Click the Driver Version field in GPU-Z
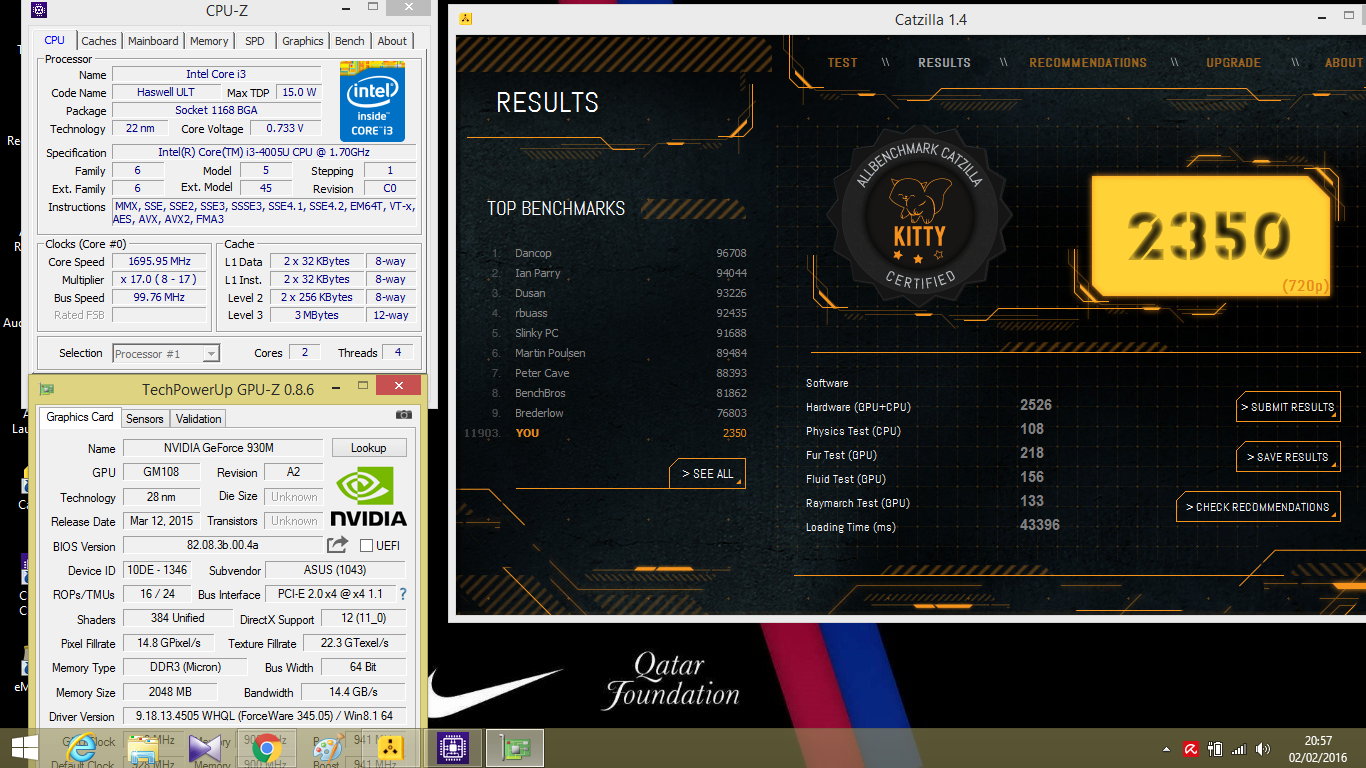1366x768 pixels. point(264,716)
